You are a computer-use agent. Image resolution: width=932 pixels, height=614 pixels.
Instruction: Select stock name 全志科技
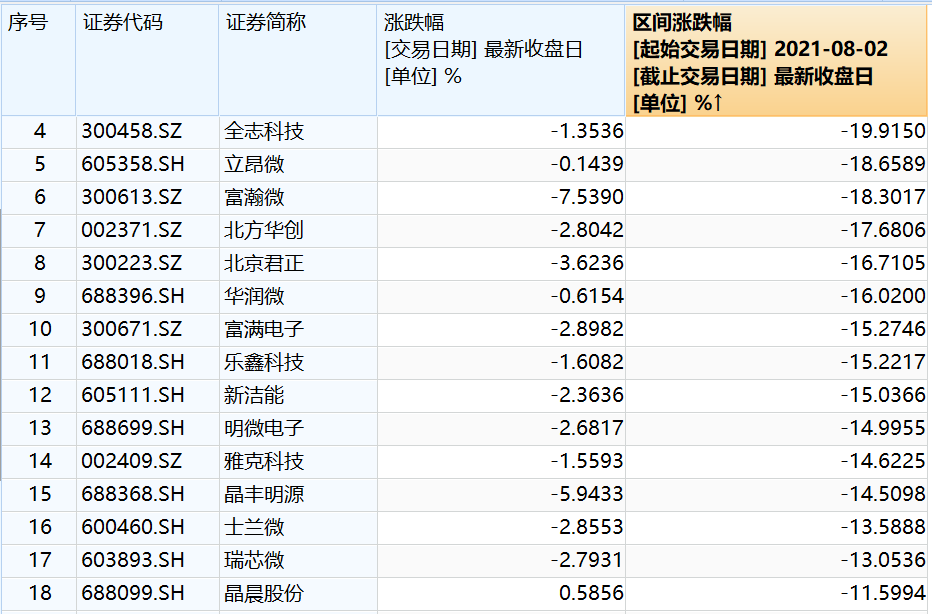[x=264, y=131]
